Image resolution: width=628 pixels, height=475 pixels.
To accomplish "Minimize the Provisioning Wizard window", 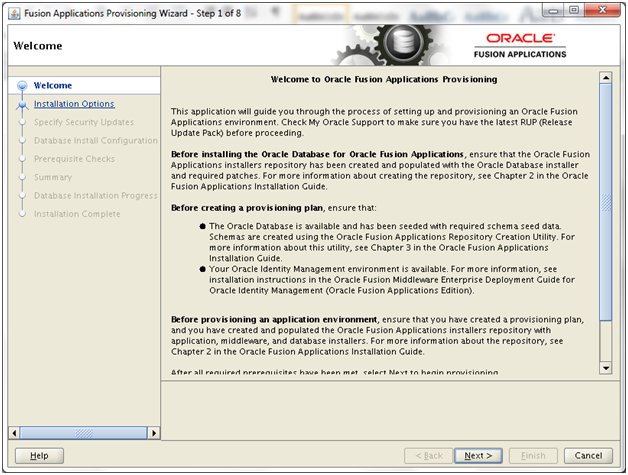I will 553,11.
